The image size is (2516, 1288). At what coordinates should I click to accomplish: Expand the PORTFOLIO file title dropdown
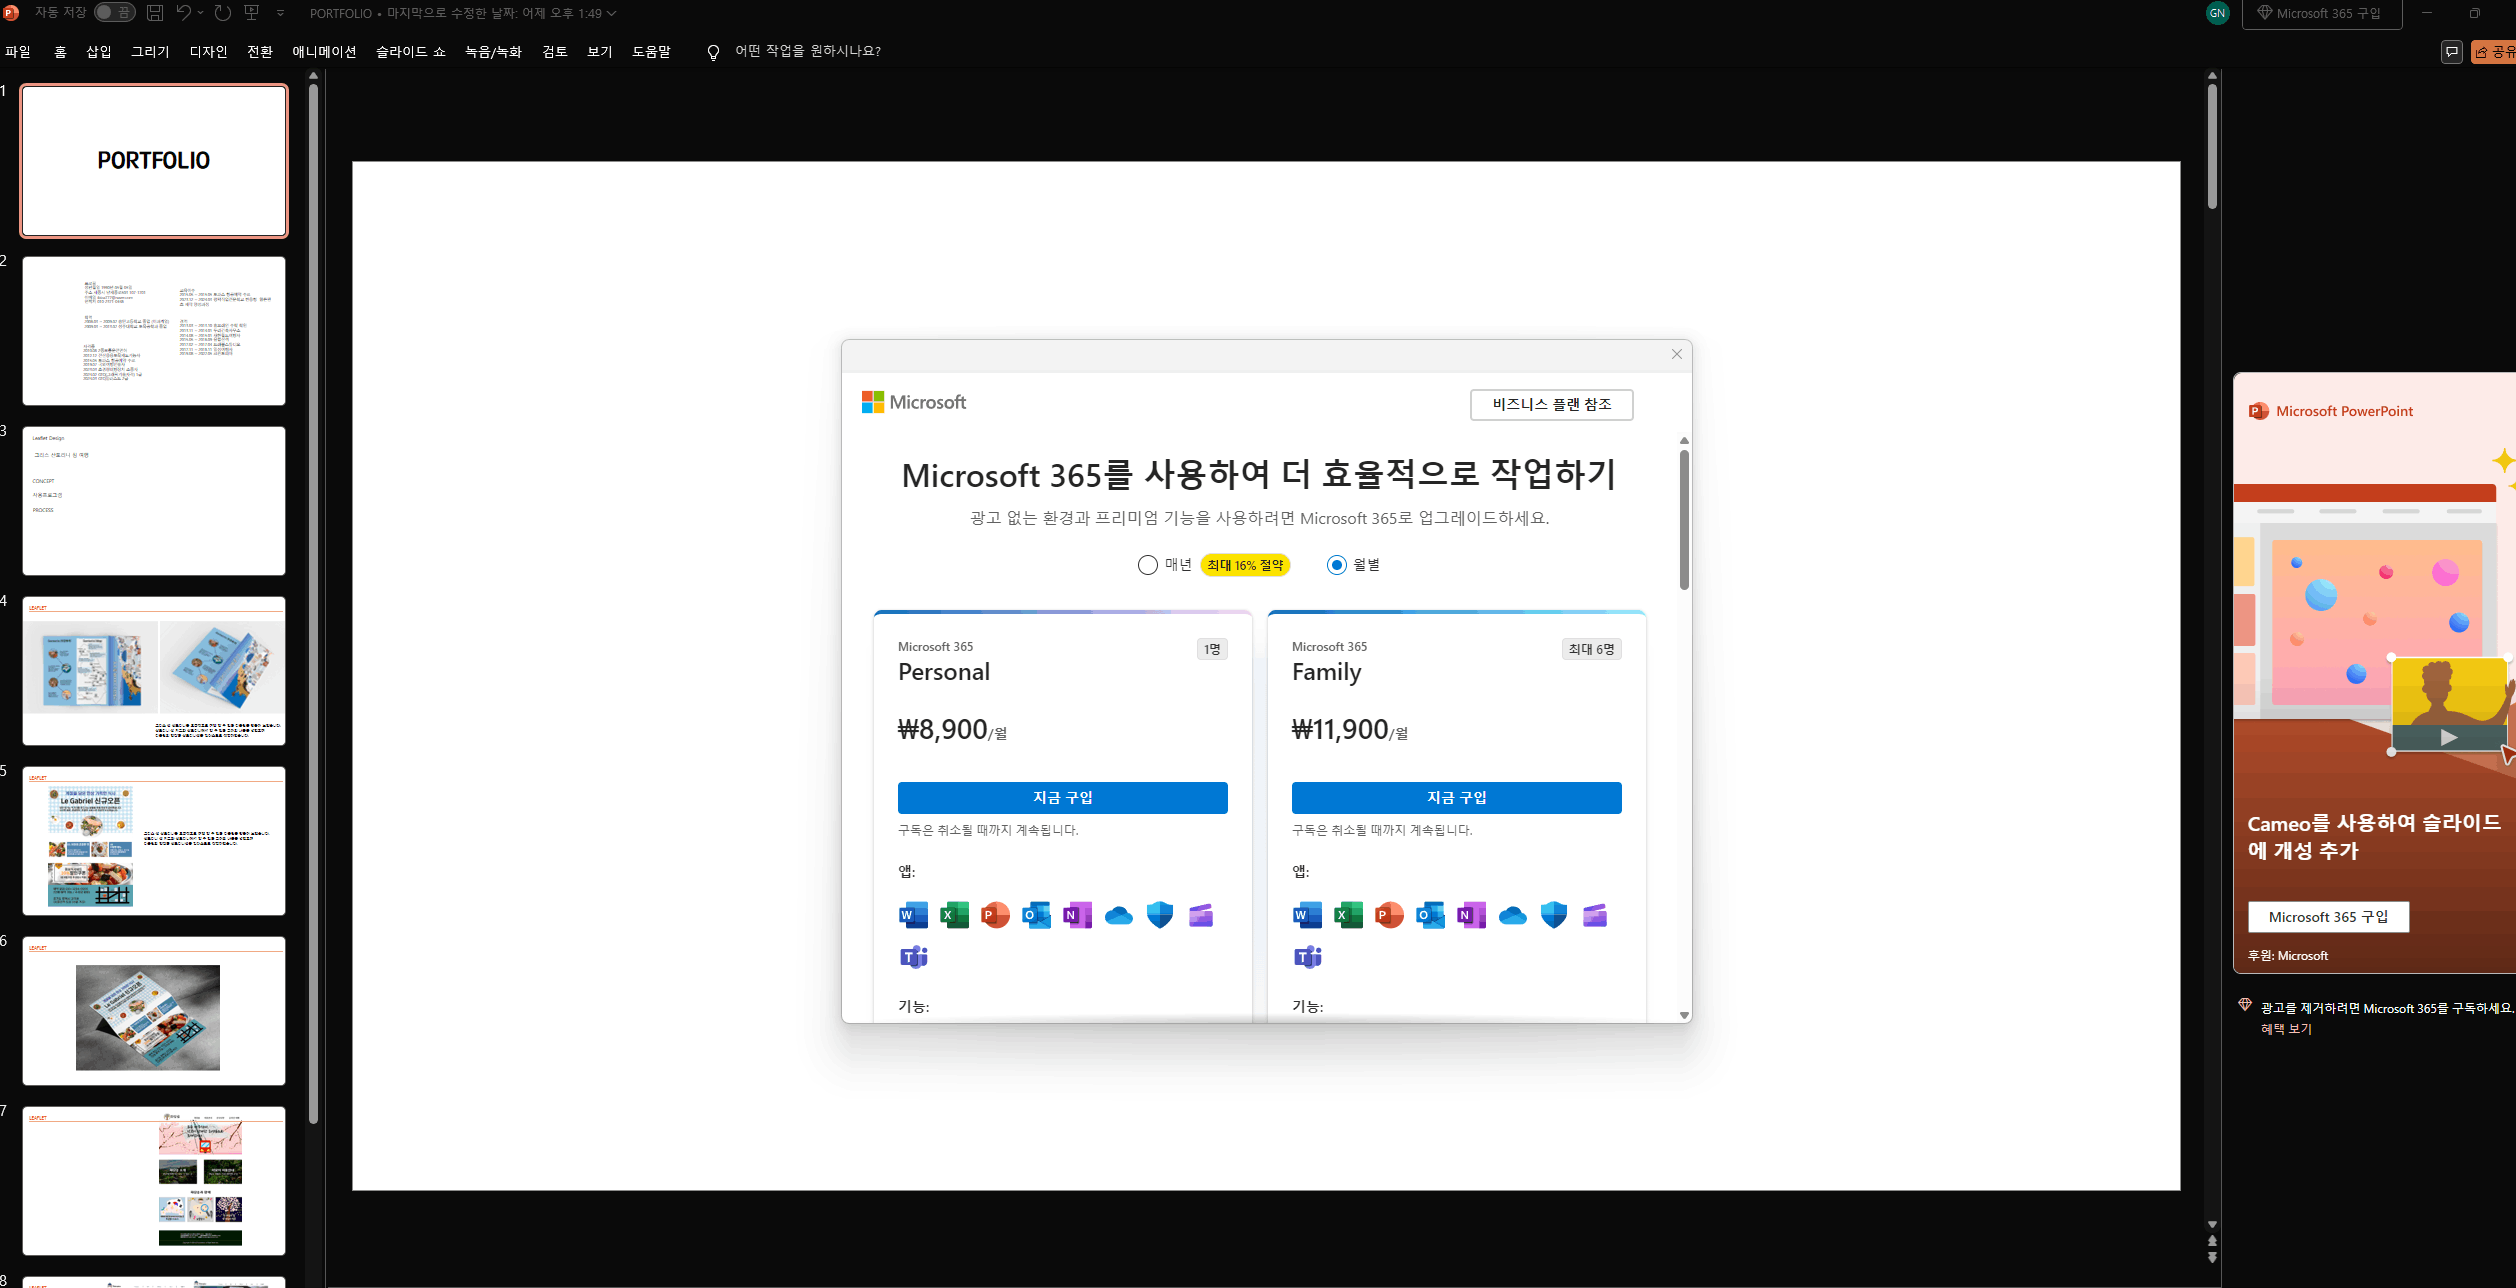pos(611,13)
